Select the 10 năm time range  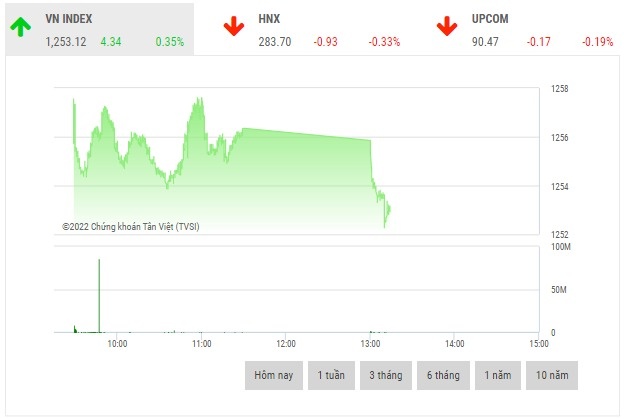click(553, 375)
